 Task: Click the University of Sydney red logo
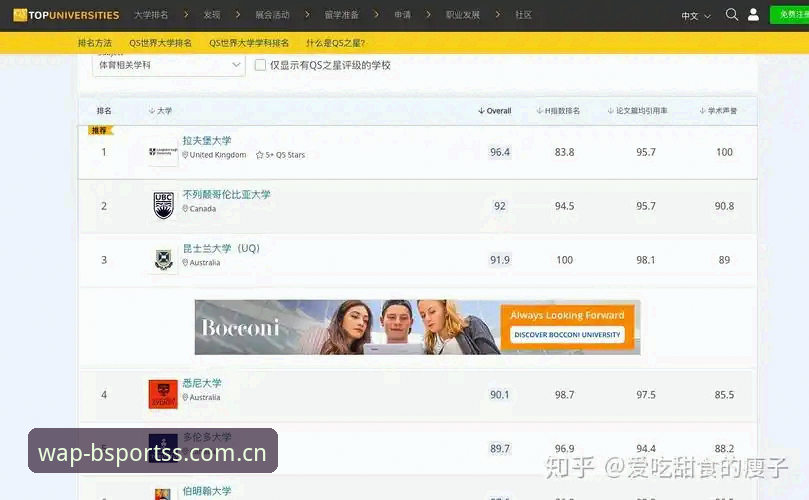pos(163,394)
